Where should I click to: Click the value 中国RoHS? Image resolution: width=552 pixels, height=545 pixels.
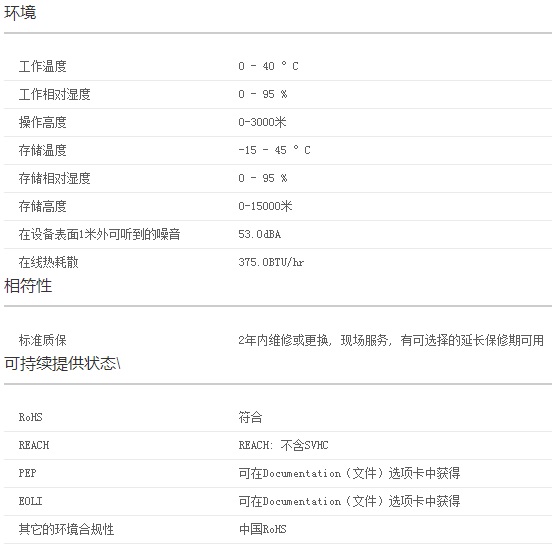tap(263, 529)
